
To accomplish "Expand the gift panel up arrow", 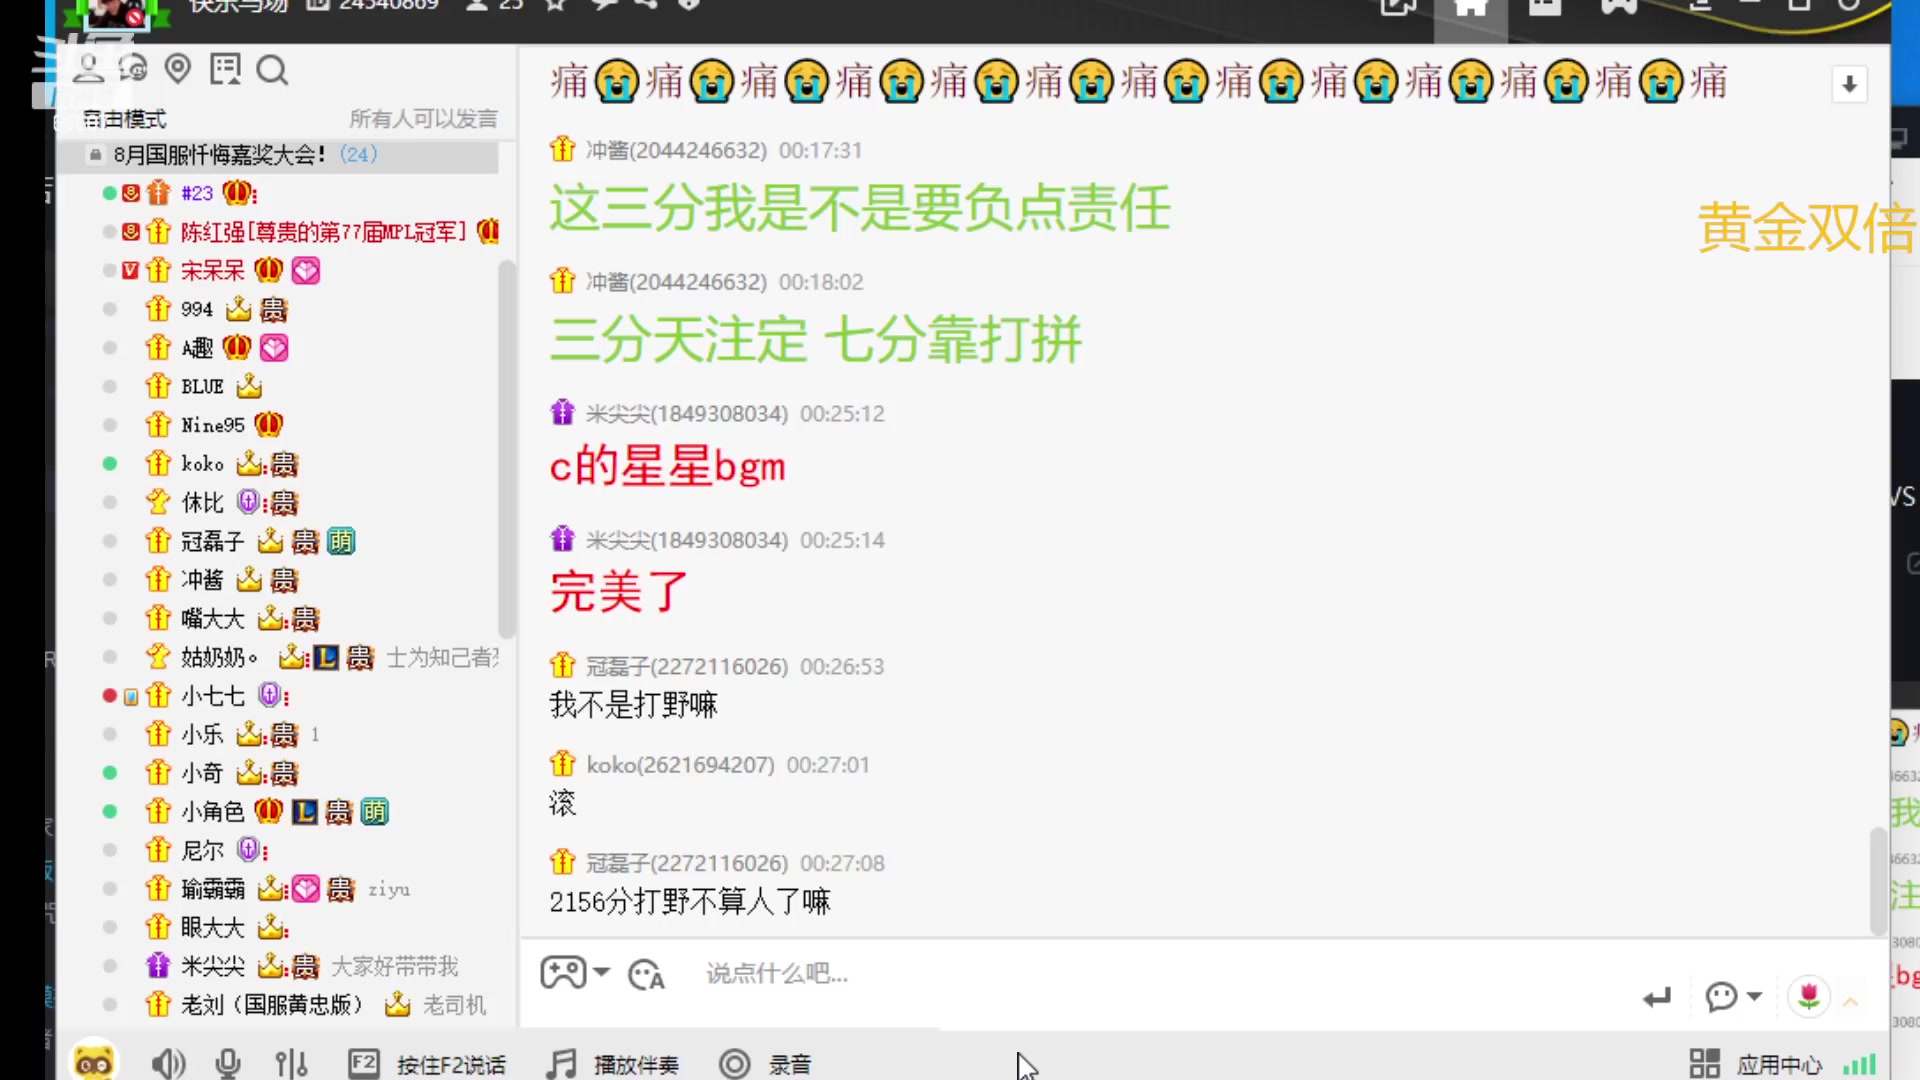I will tap(1851, 1001).
